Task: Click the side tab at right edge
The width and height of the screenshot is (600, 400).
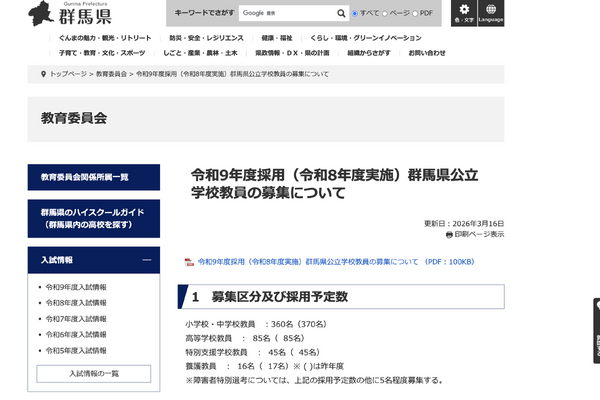Action: [597, 331]
